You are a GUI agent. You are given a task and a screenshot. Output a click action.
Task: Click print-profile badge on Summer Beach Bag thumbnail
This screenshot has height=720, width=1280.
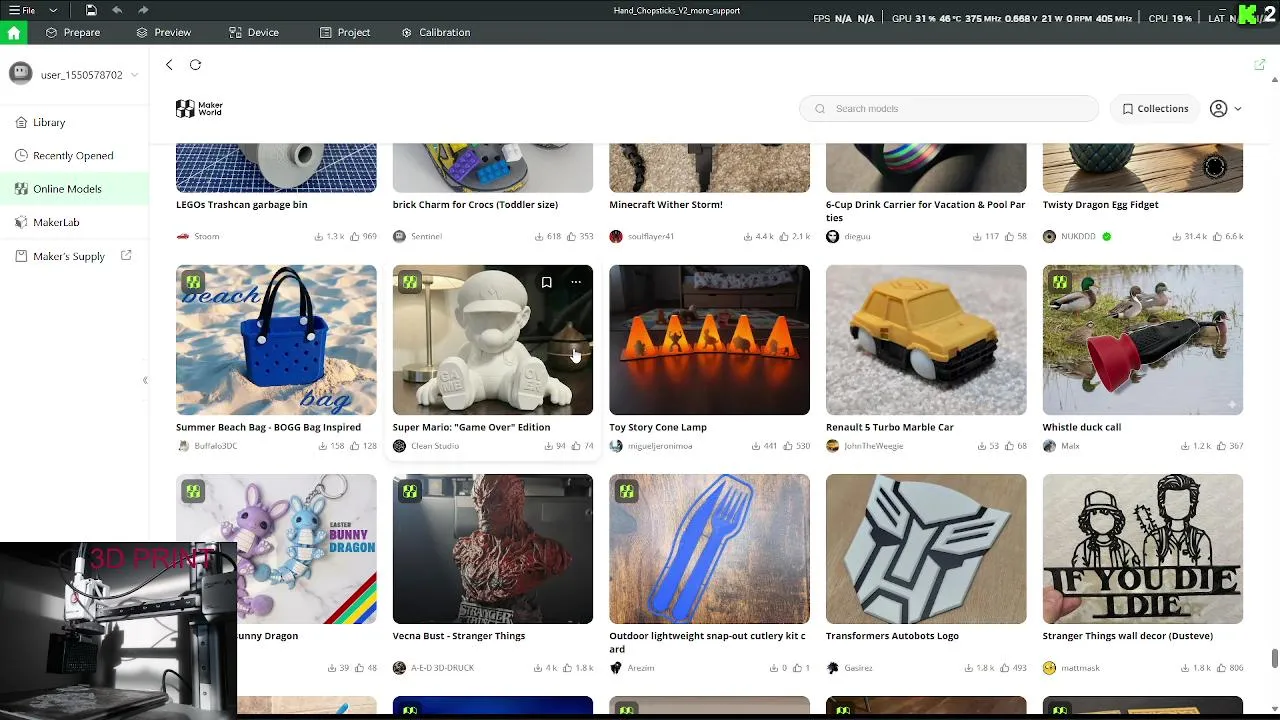[193, 282]
